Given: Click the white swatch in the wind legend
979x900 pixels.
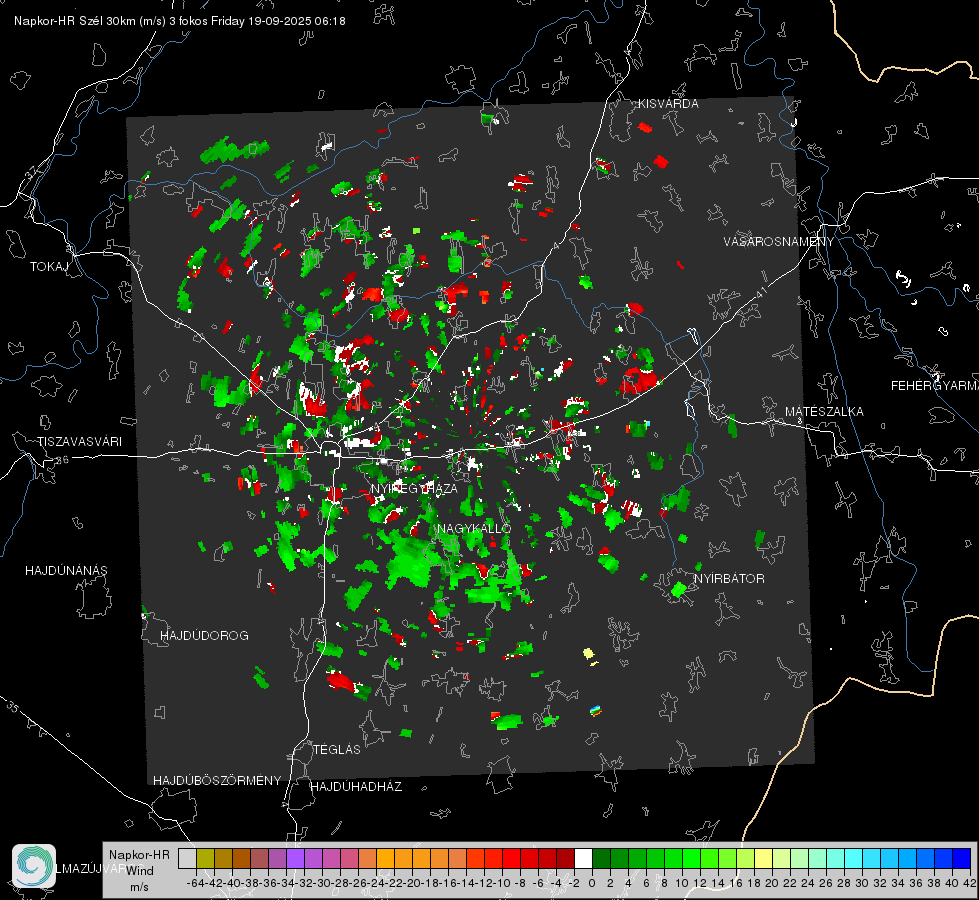Looking at the screenshot, I should [x=583, y=858].
